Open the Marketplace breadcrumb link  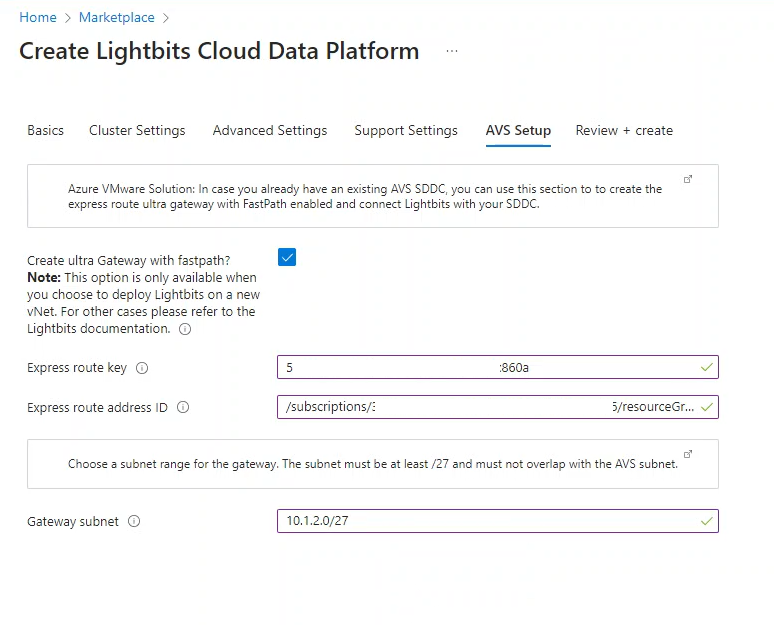(x=116, y=17)
